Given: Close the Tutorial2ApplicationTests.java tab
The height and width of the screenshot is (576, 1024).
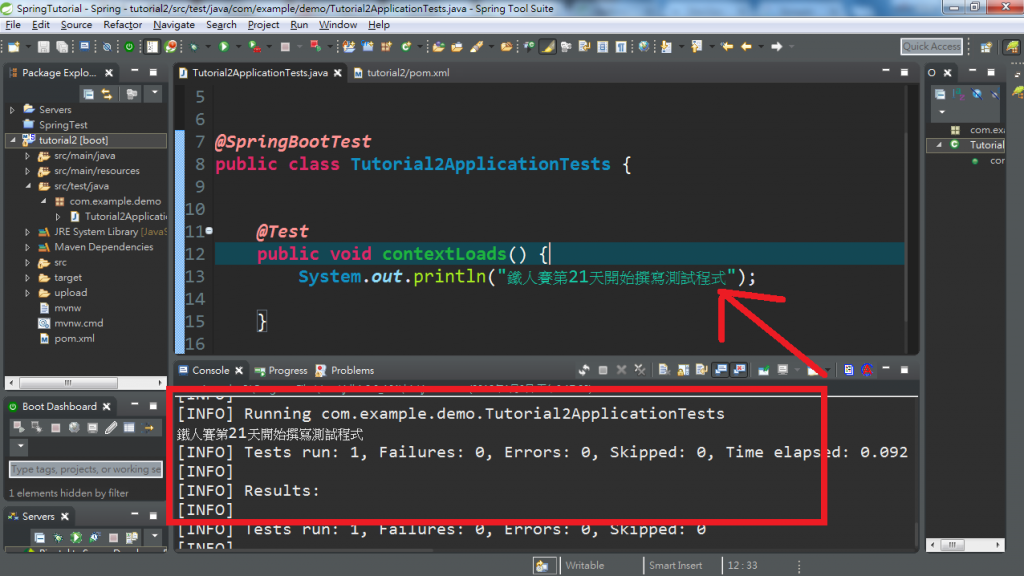Looking at the screenshot, I should click(338, 73).
